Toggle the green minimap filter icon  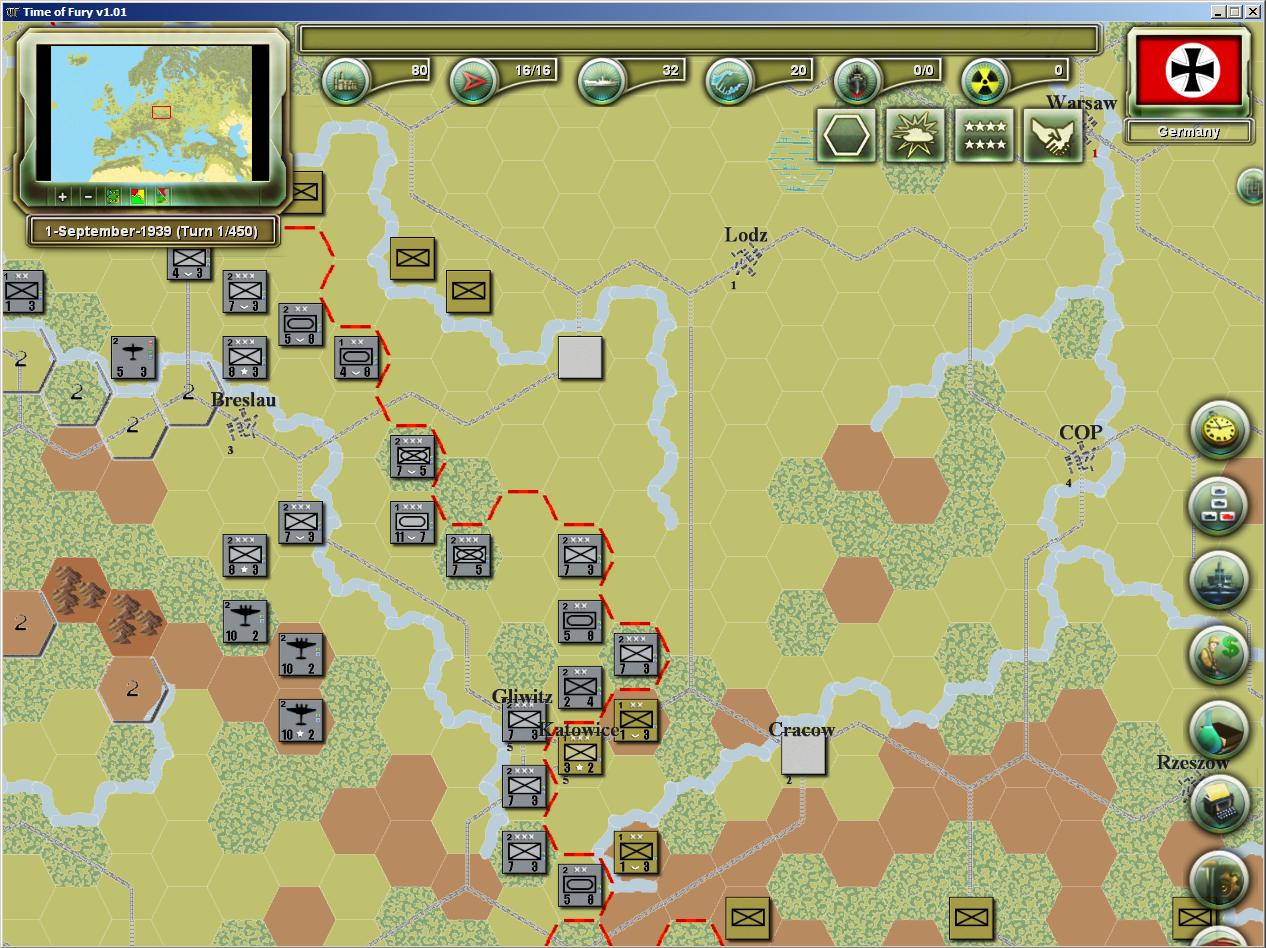(x=112, y=196)
